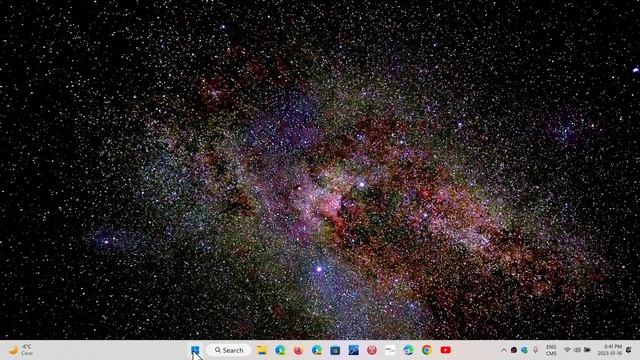640x360 pixels.
Task: Open the notification bell at taskbar end
Action: [x=629, y=350]
